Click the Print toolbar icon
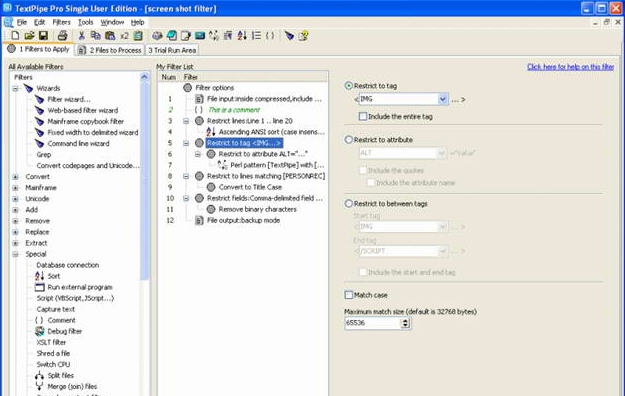This screenshot has height=396, width=625. pyautogui.click(x=62, y=35)
